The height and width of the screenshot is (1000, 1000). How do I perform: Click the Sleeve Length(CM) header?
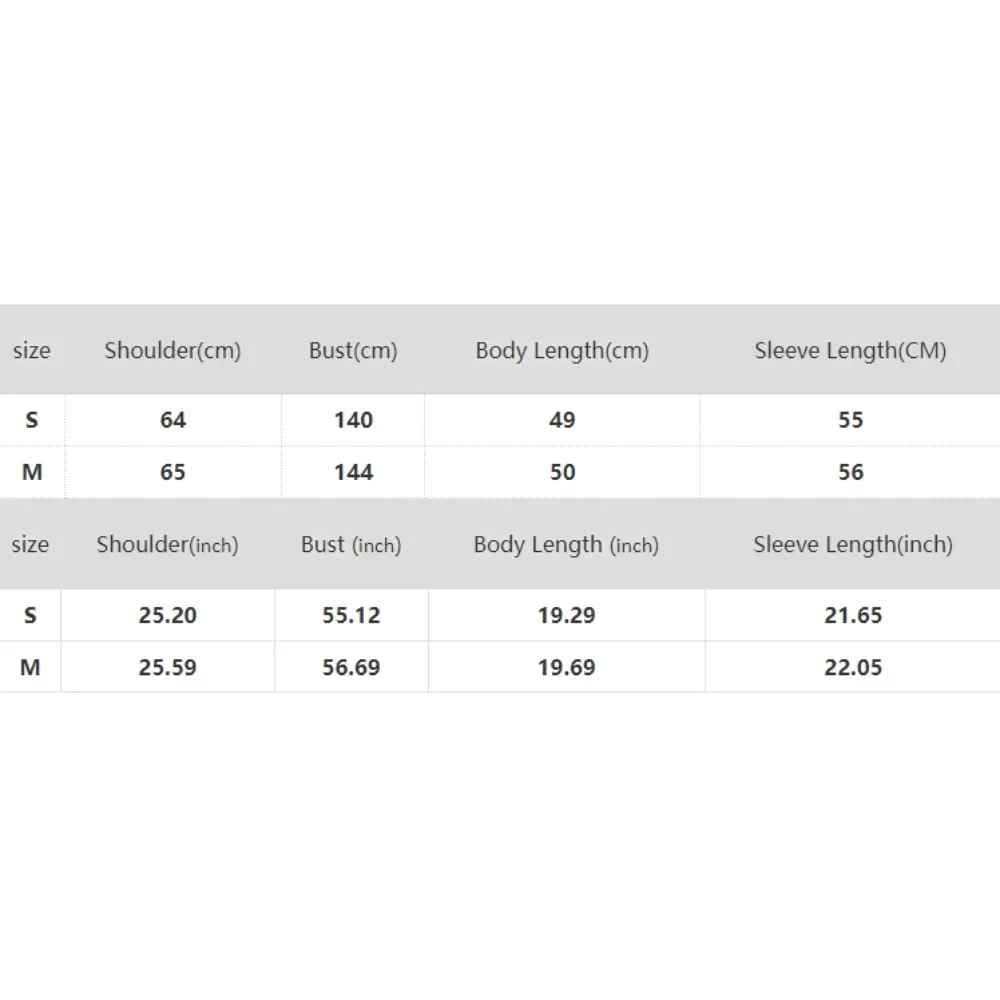pos(850,351)
